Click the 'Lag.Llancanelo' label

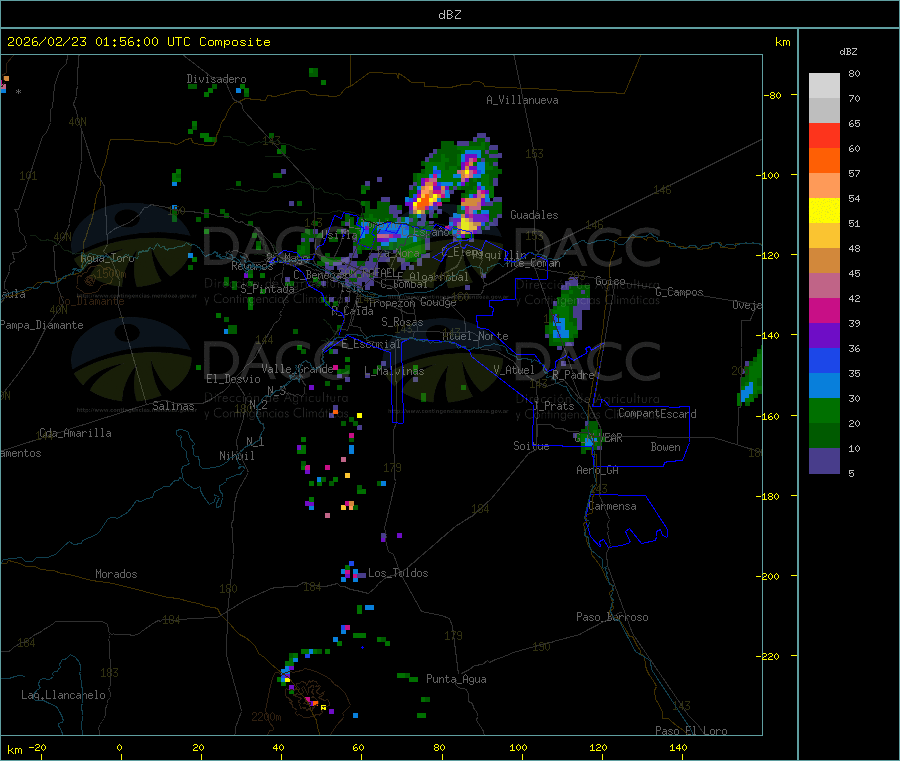63,695
